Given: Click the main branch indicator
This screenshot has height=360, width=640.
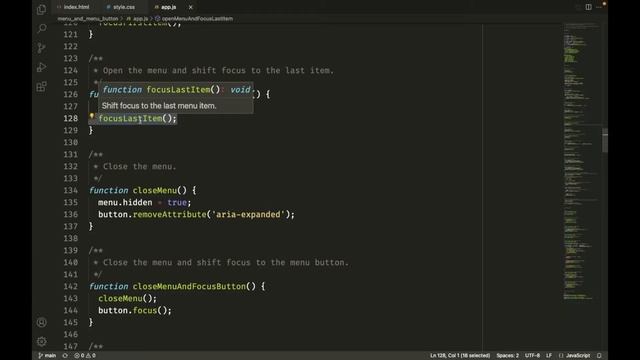Looking at the screenshot, I should pos(47,356).
